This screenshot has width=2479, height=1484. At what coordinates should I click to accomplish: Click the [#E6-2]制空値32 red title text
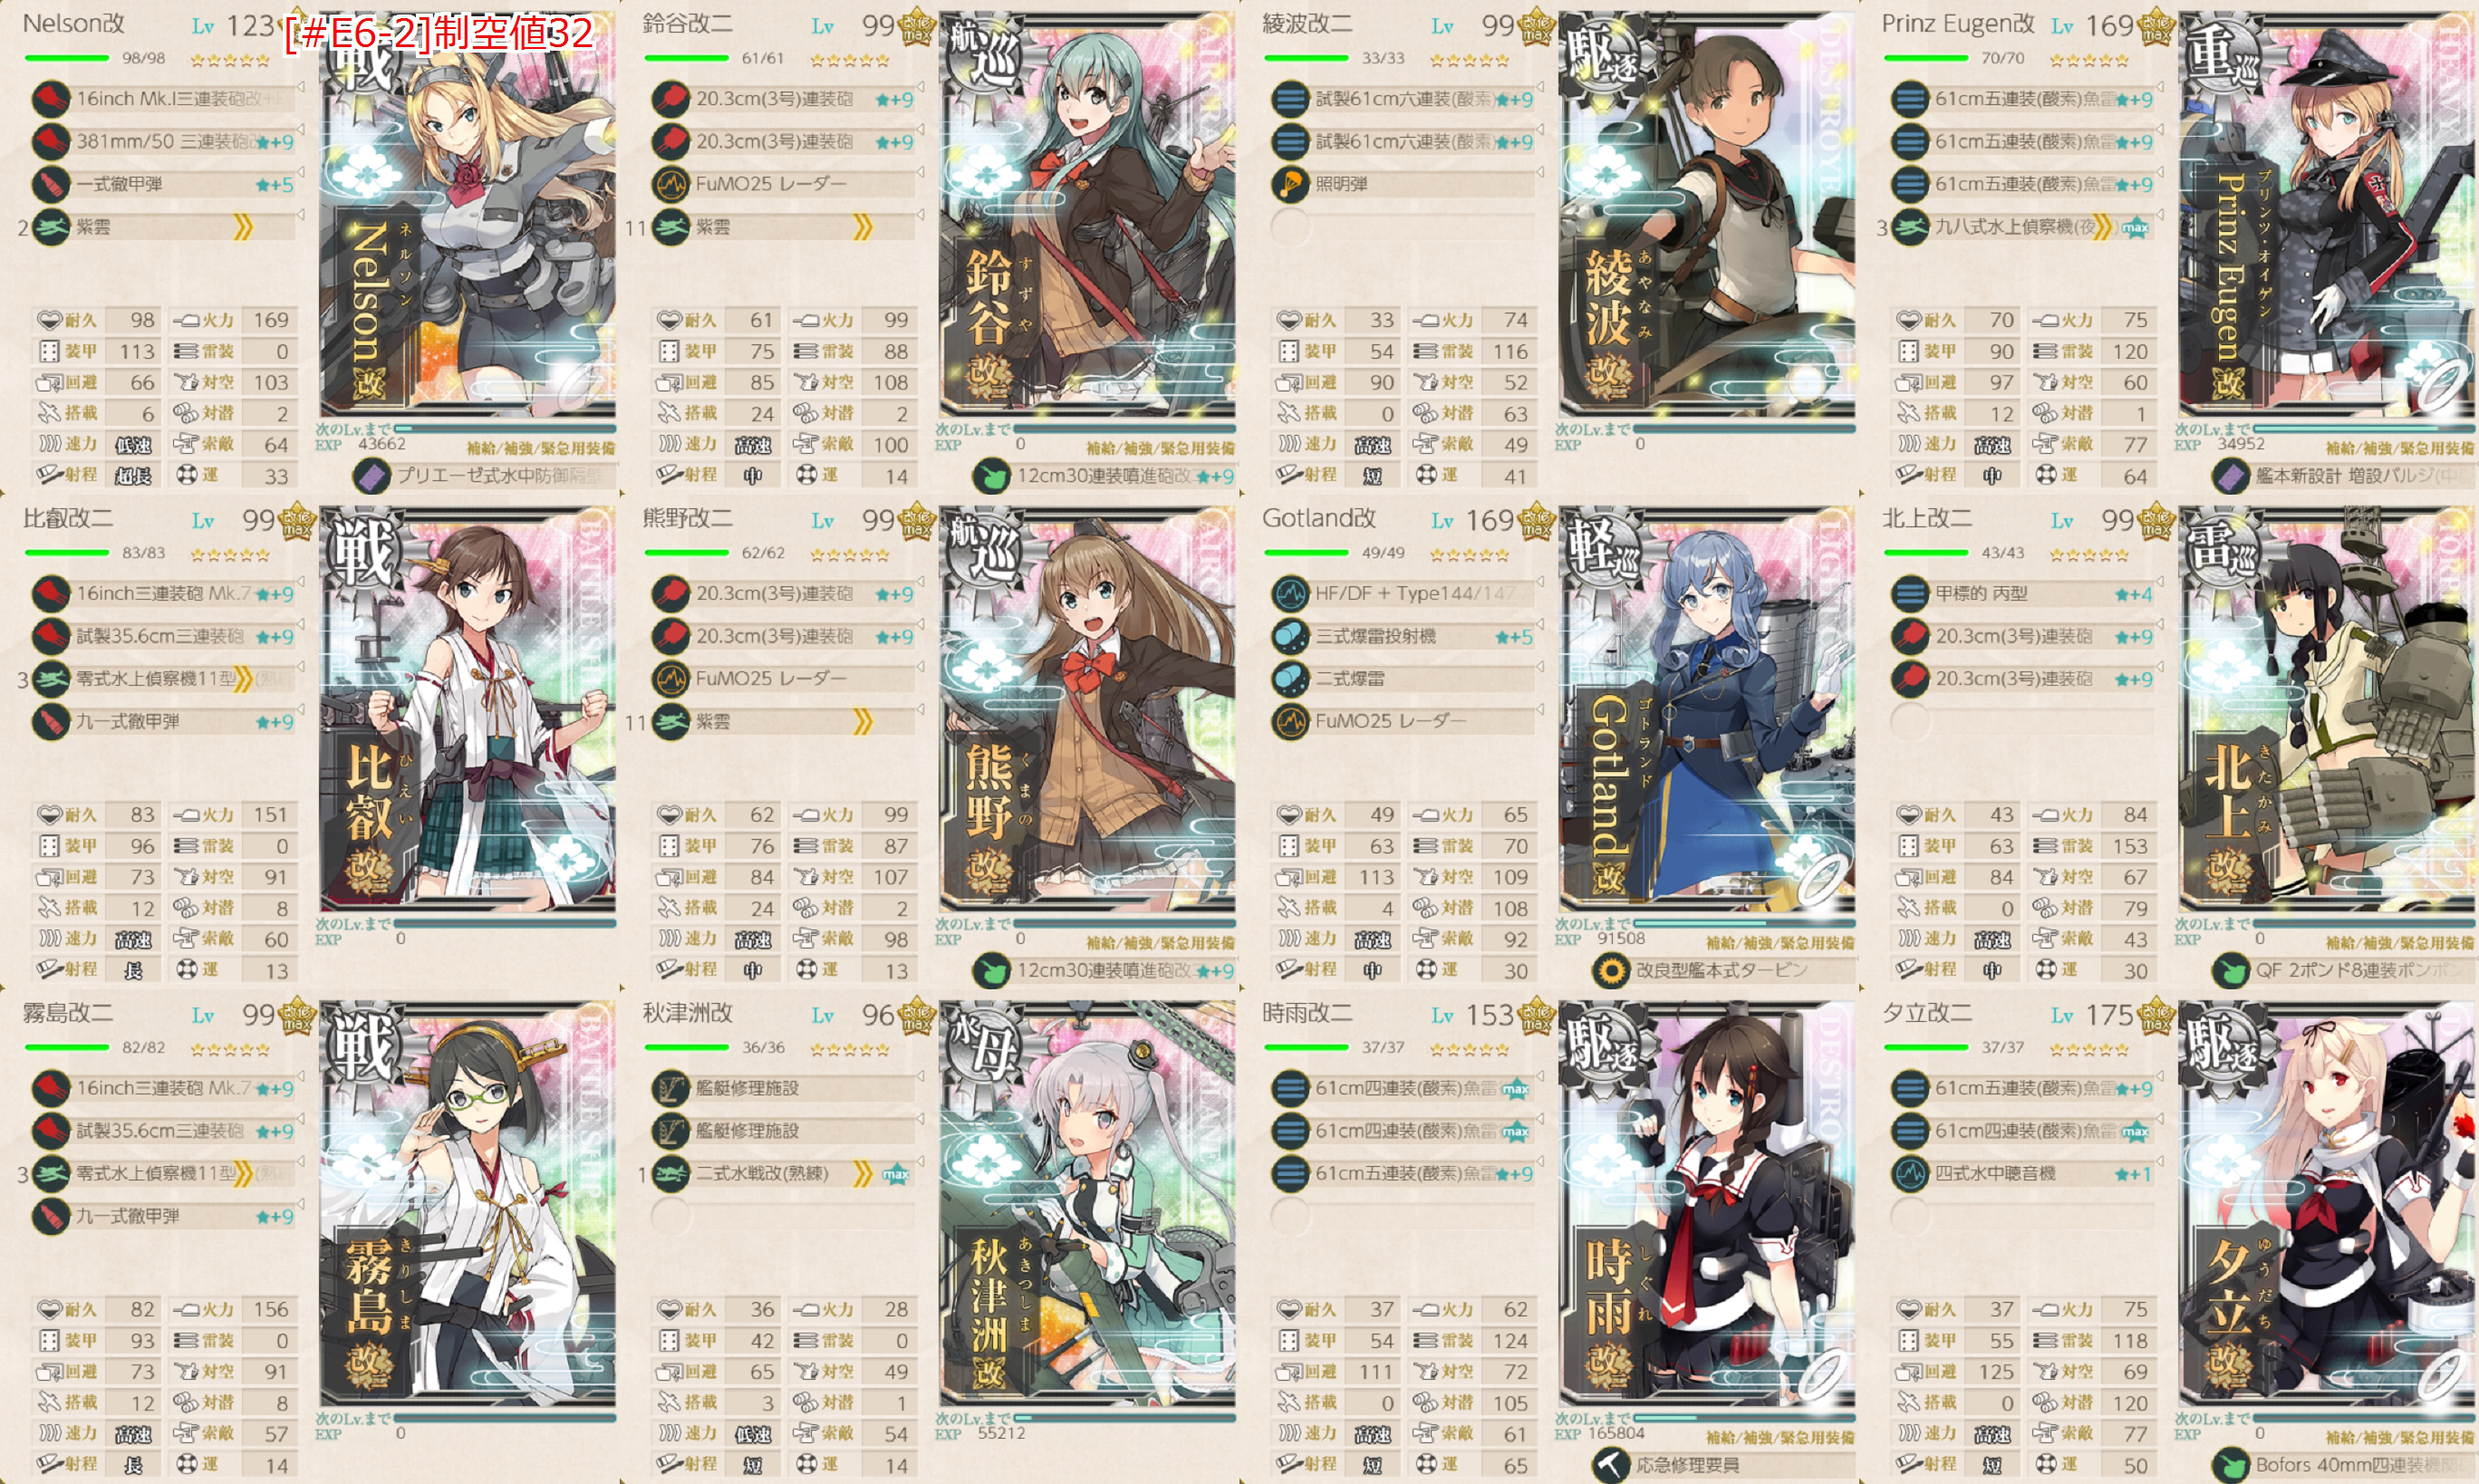440,33
